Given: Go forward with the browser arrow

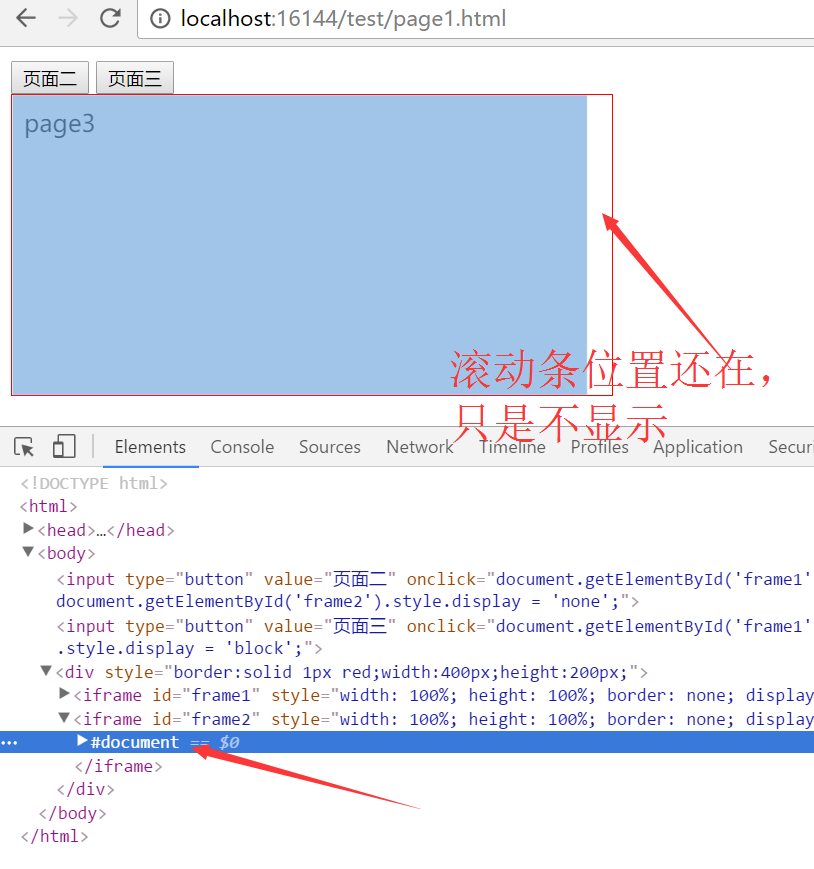Looking at the screenshot, I should point(68,18).
